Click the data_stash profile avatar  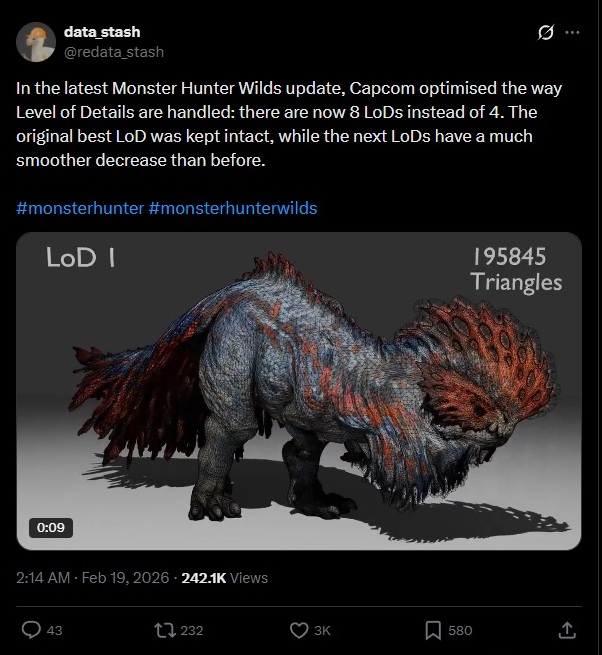click(x=35, y=41)
